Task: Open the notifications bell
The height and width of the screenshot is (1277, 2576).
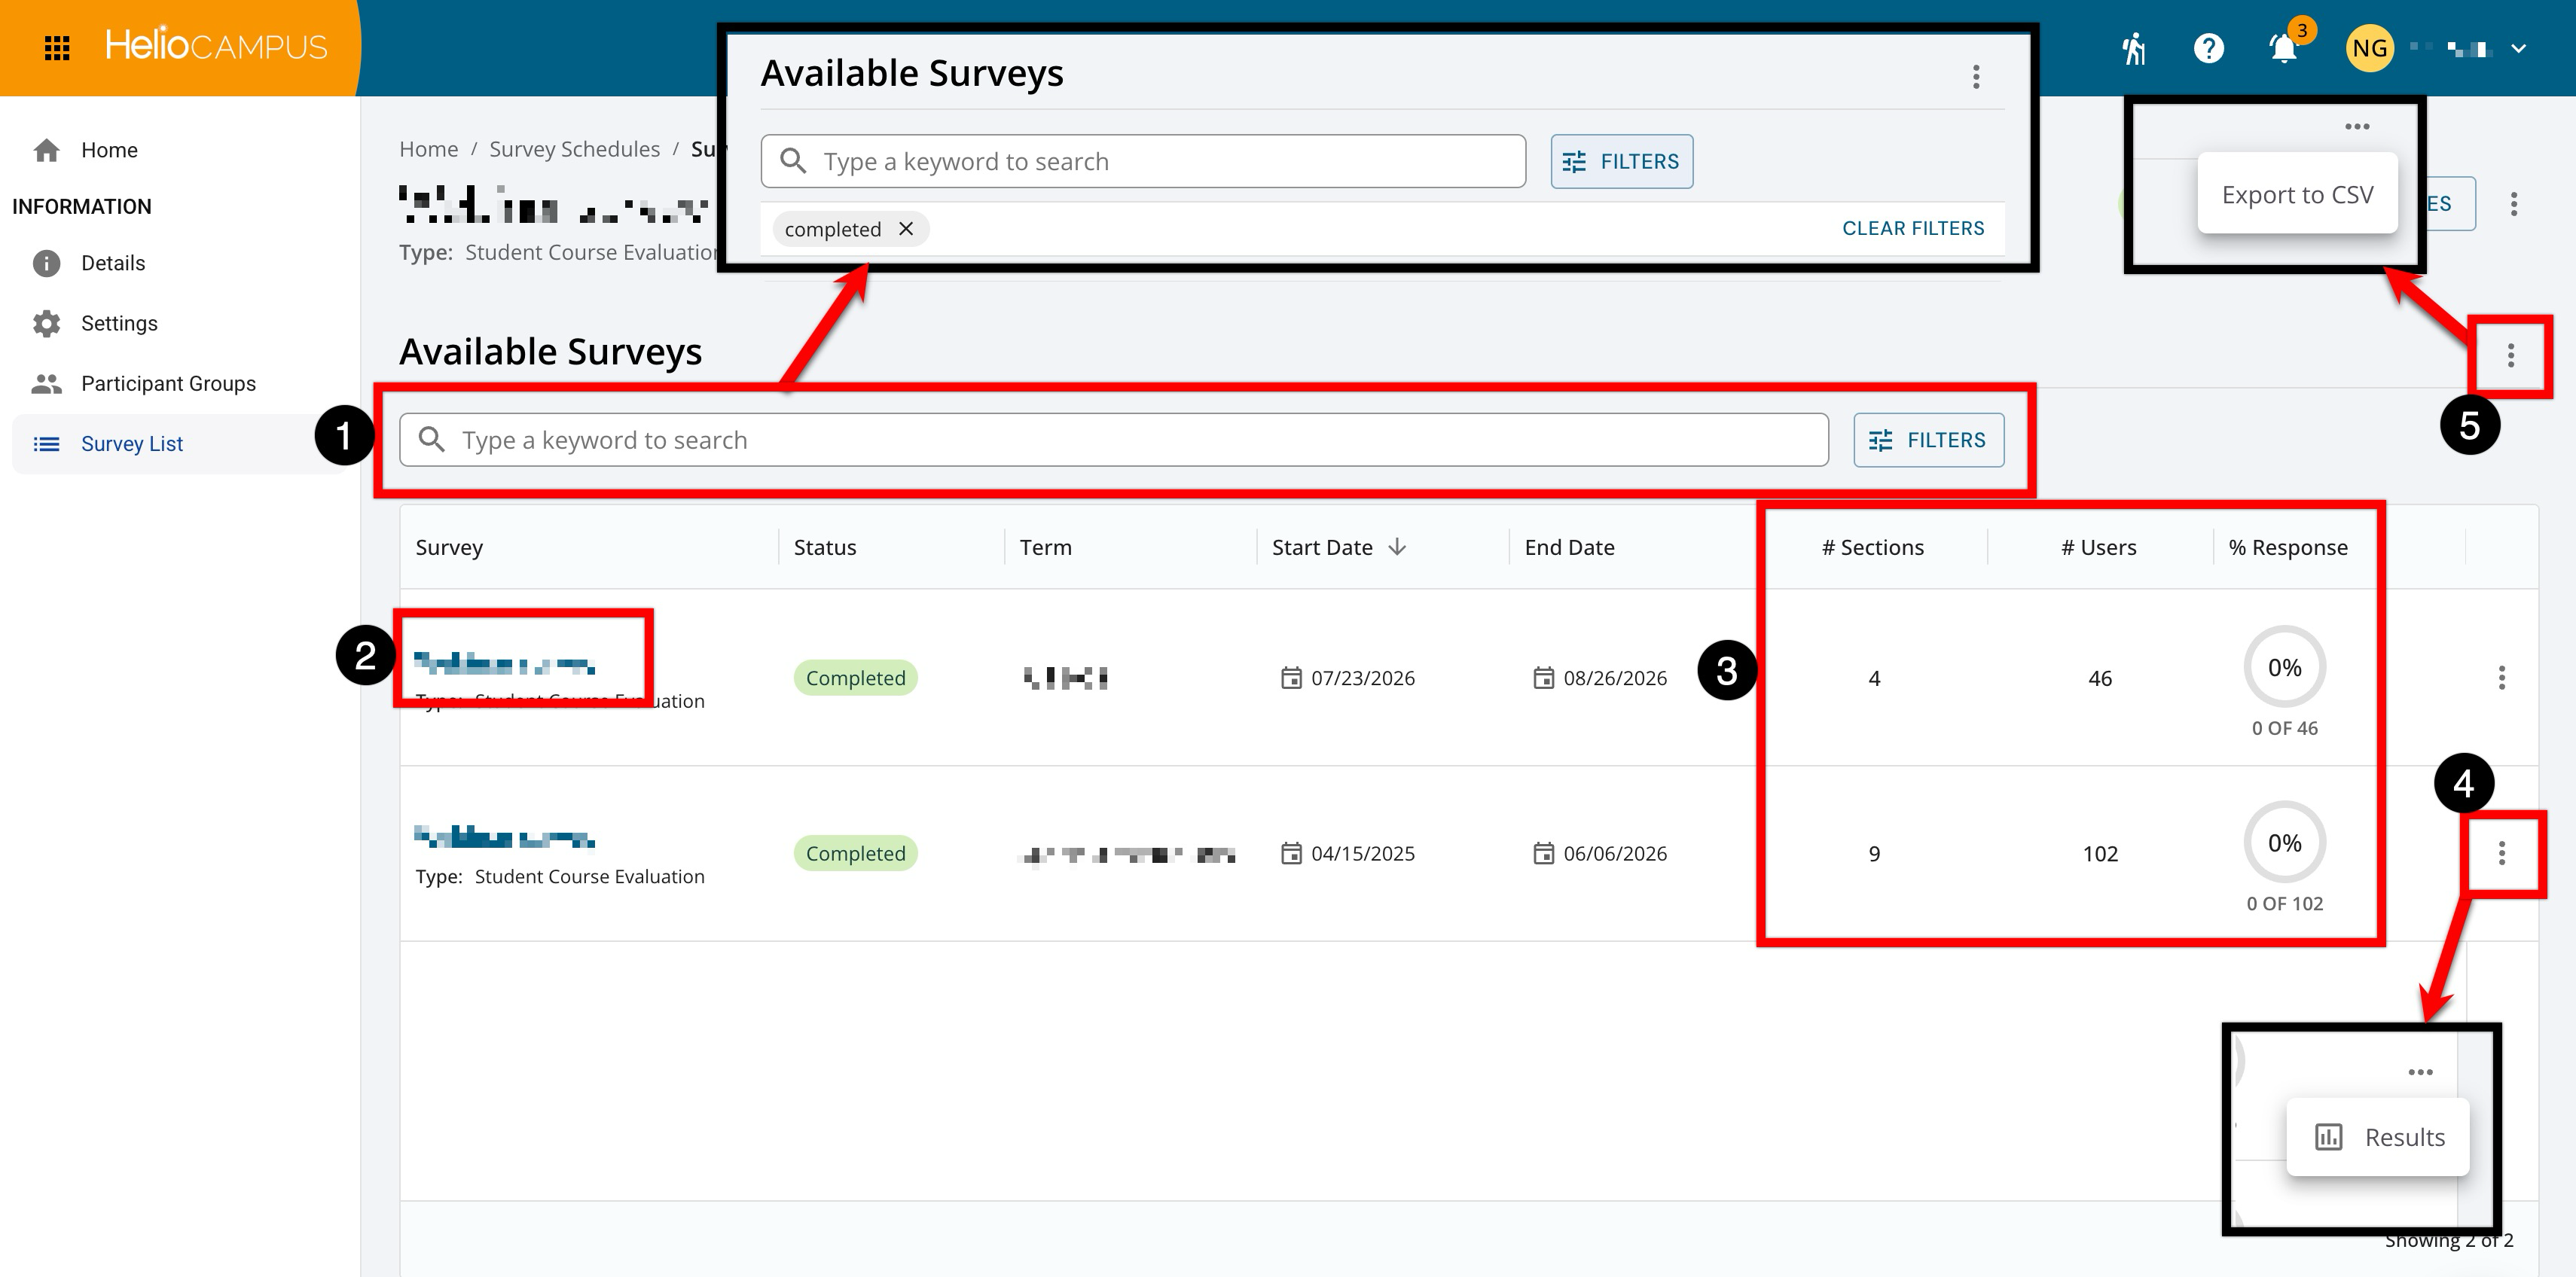Action: click(x=2284, y=48)
